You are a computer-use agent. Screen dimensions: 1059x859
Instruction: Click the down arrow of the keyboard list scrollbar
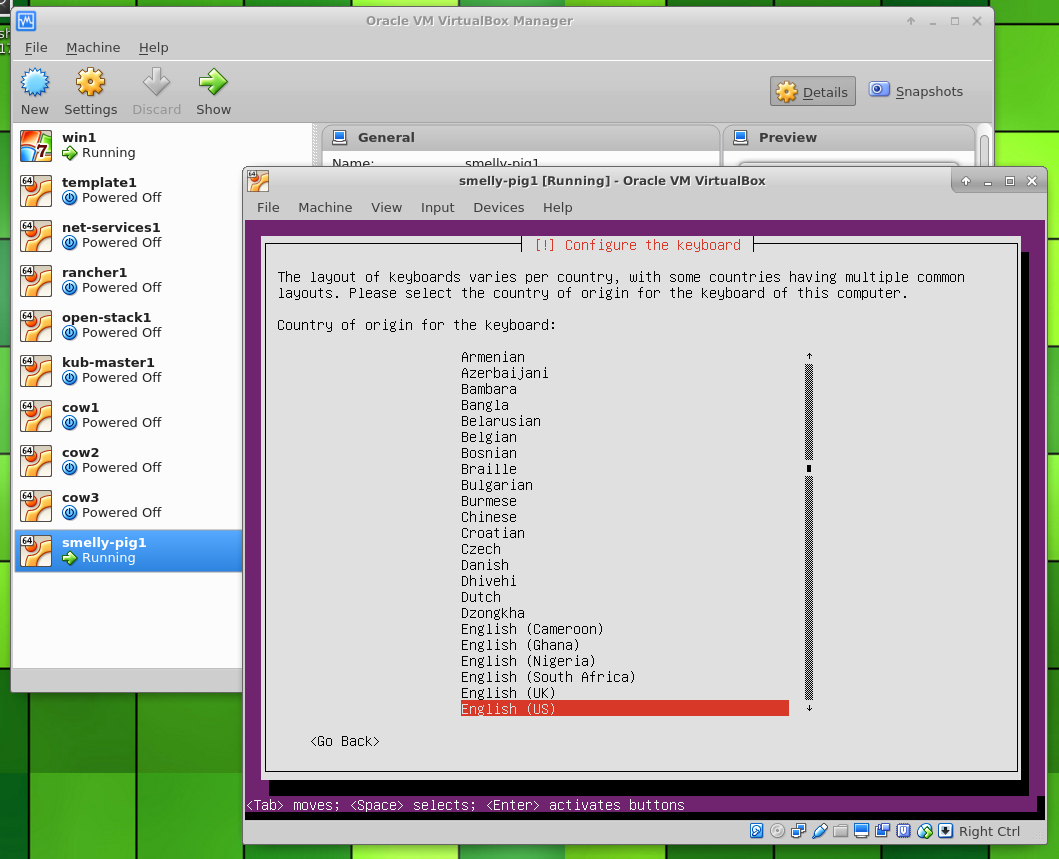pos(809,708)
